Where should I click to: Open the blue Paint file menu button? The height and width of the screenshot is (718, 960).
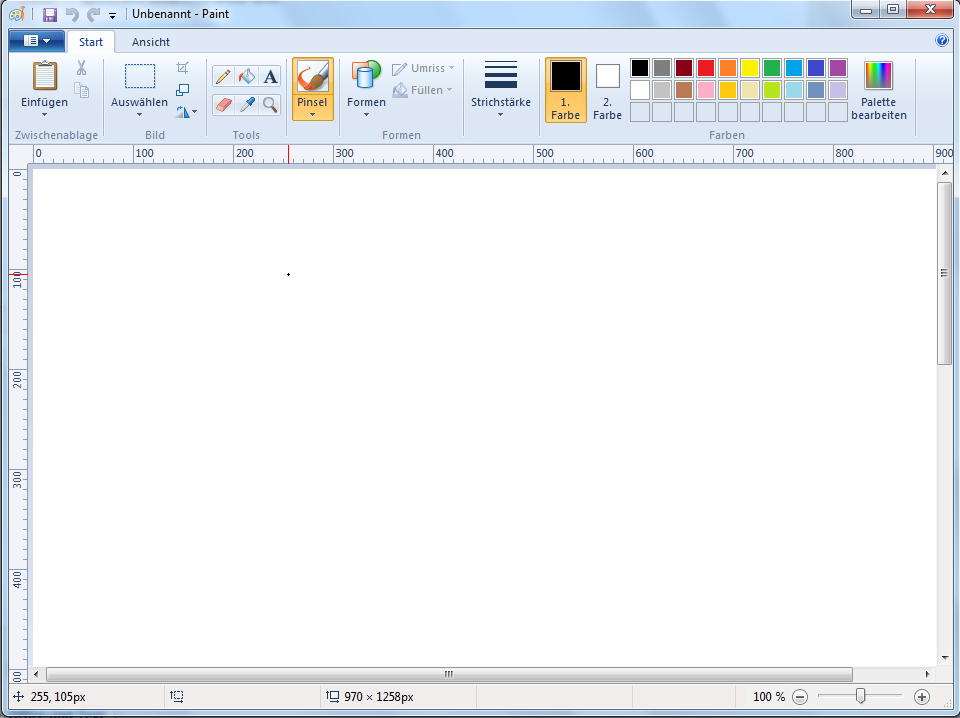click(37, 41)
